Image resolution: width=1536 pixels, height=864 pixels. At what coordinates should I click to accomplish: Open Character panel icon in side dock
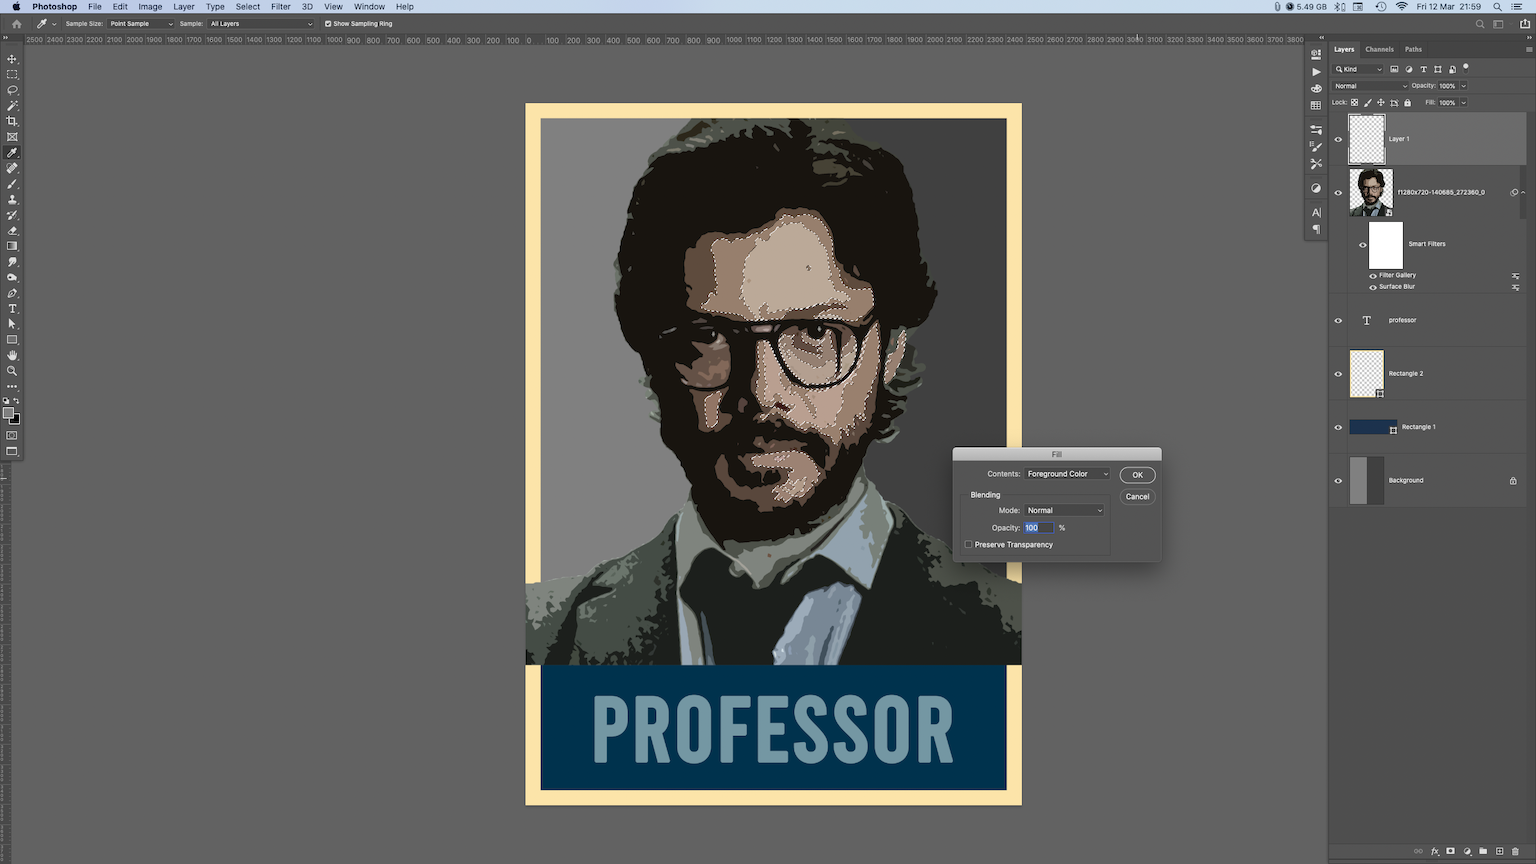pyautogui.click(x=1316, y=212)
